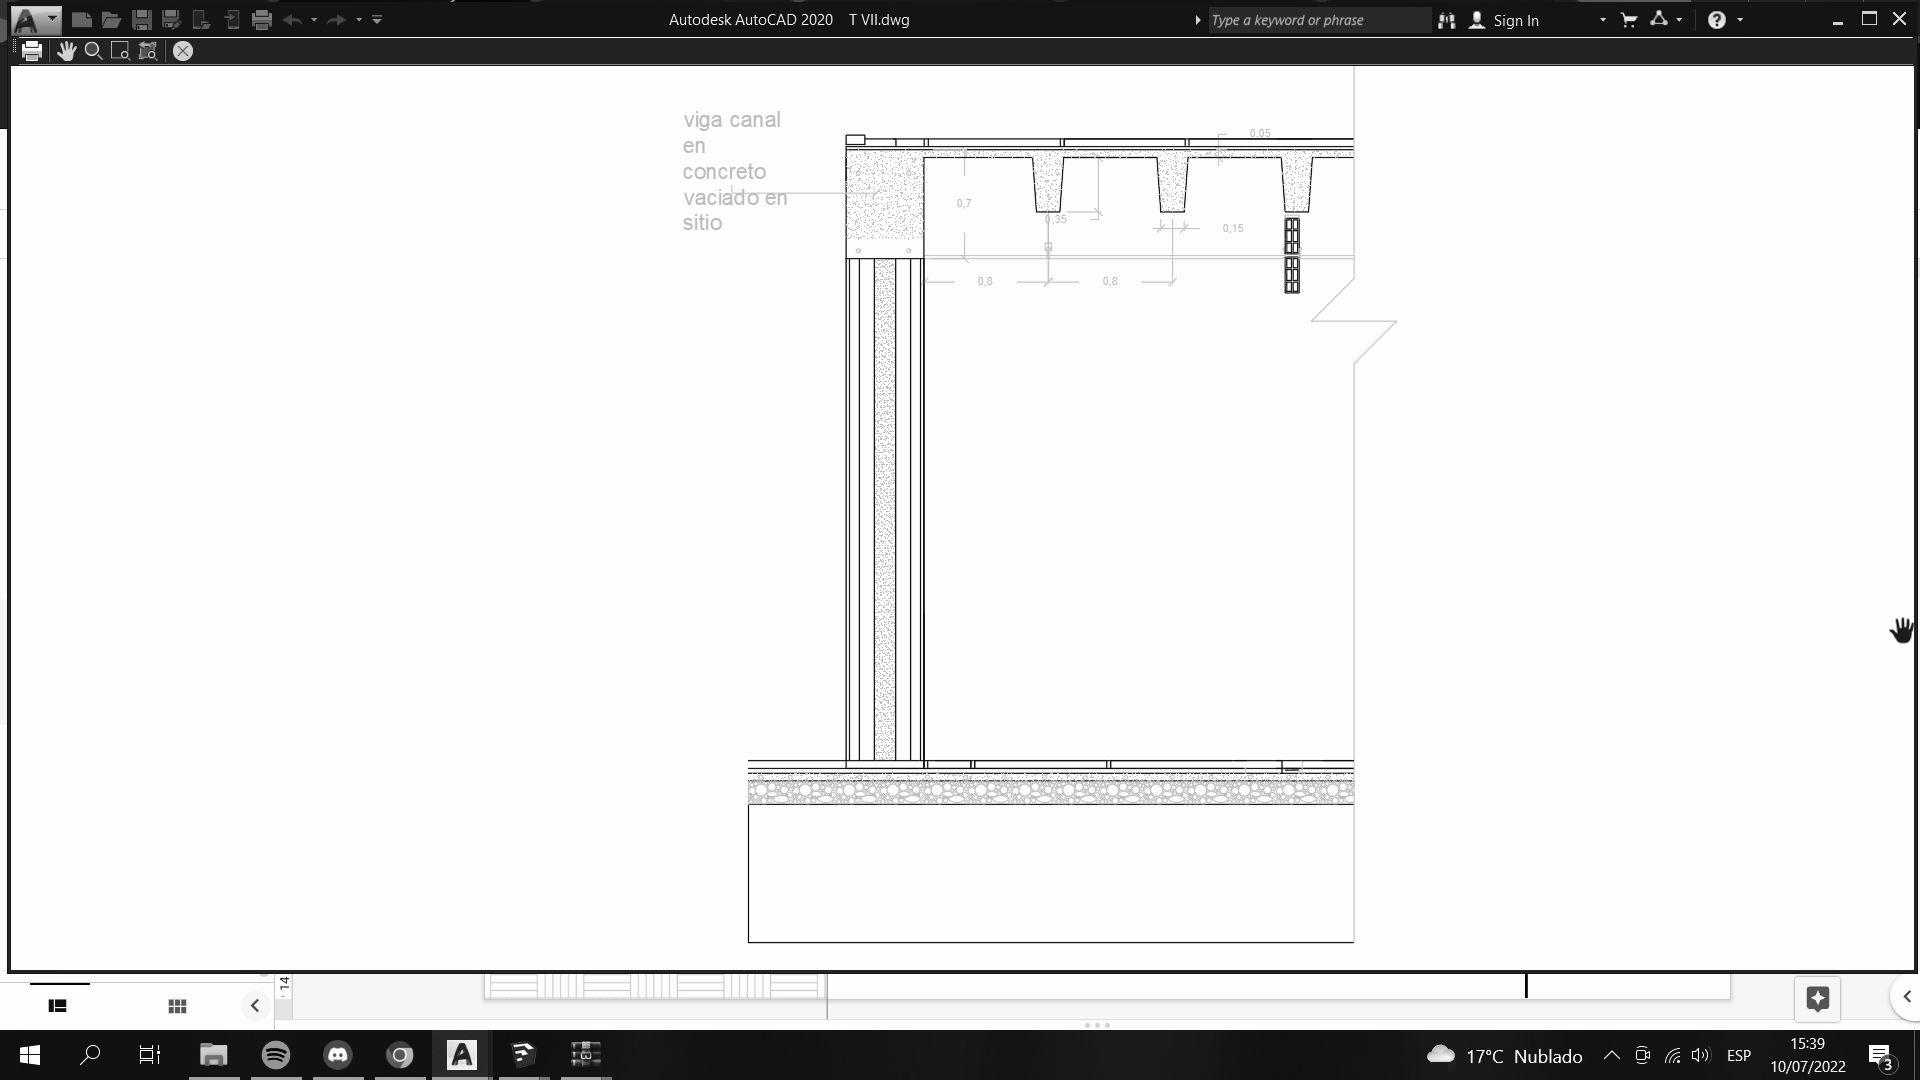The width and height of the screenshot is (1920, 1080).
Task: Open Spotify from the Windows taskbar
Action: pyautogui.click(x=276, y=1055)
